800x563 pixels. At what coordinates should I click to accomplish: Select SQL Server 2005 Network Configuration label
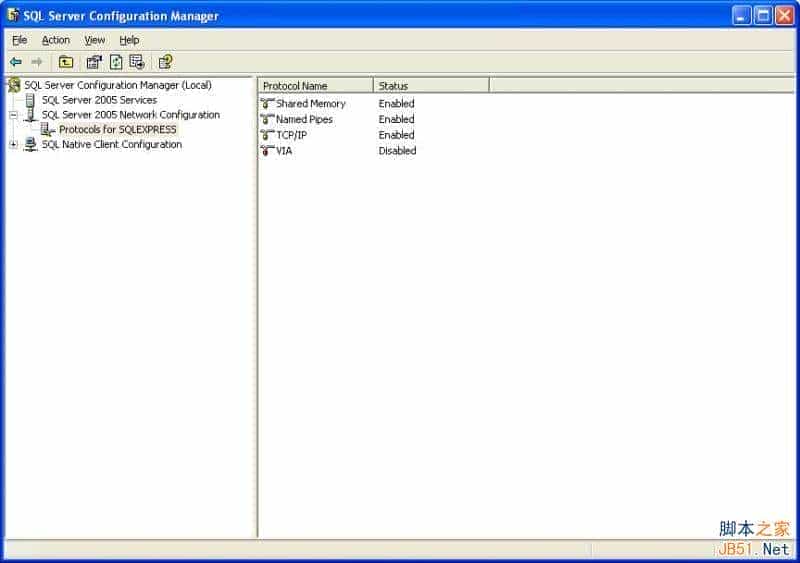tap(131, 114)
